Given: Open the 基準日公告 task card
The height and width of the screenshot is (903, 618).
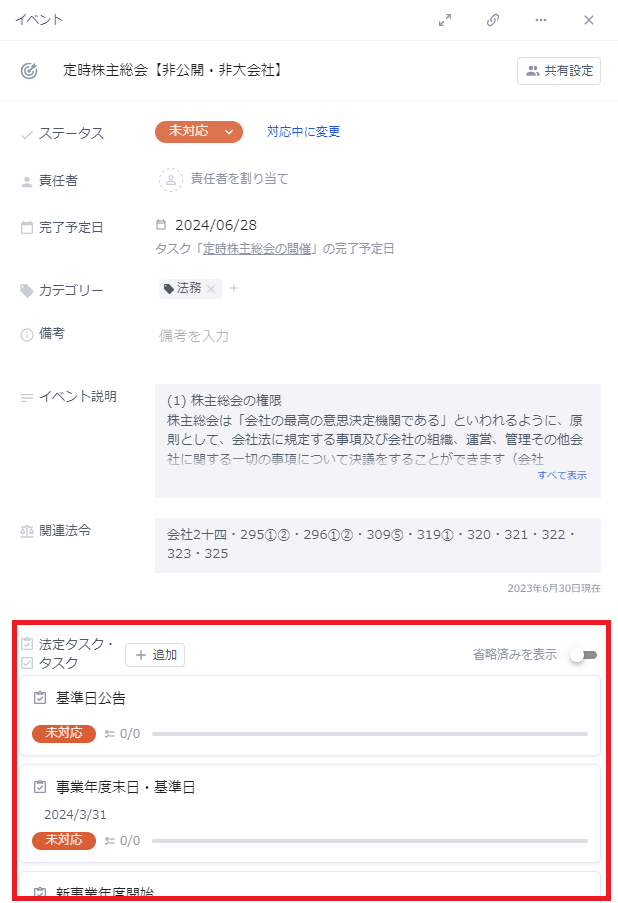Looking at the screenshot, I should 310,715.
